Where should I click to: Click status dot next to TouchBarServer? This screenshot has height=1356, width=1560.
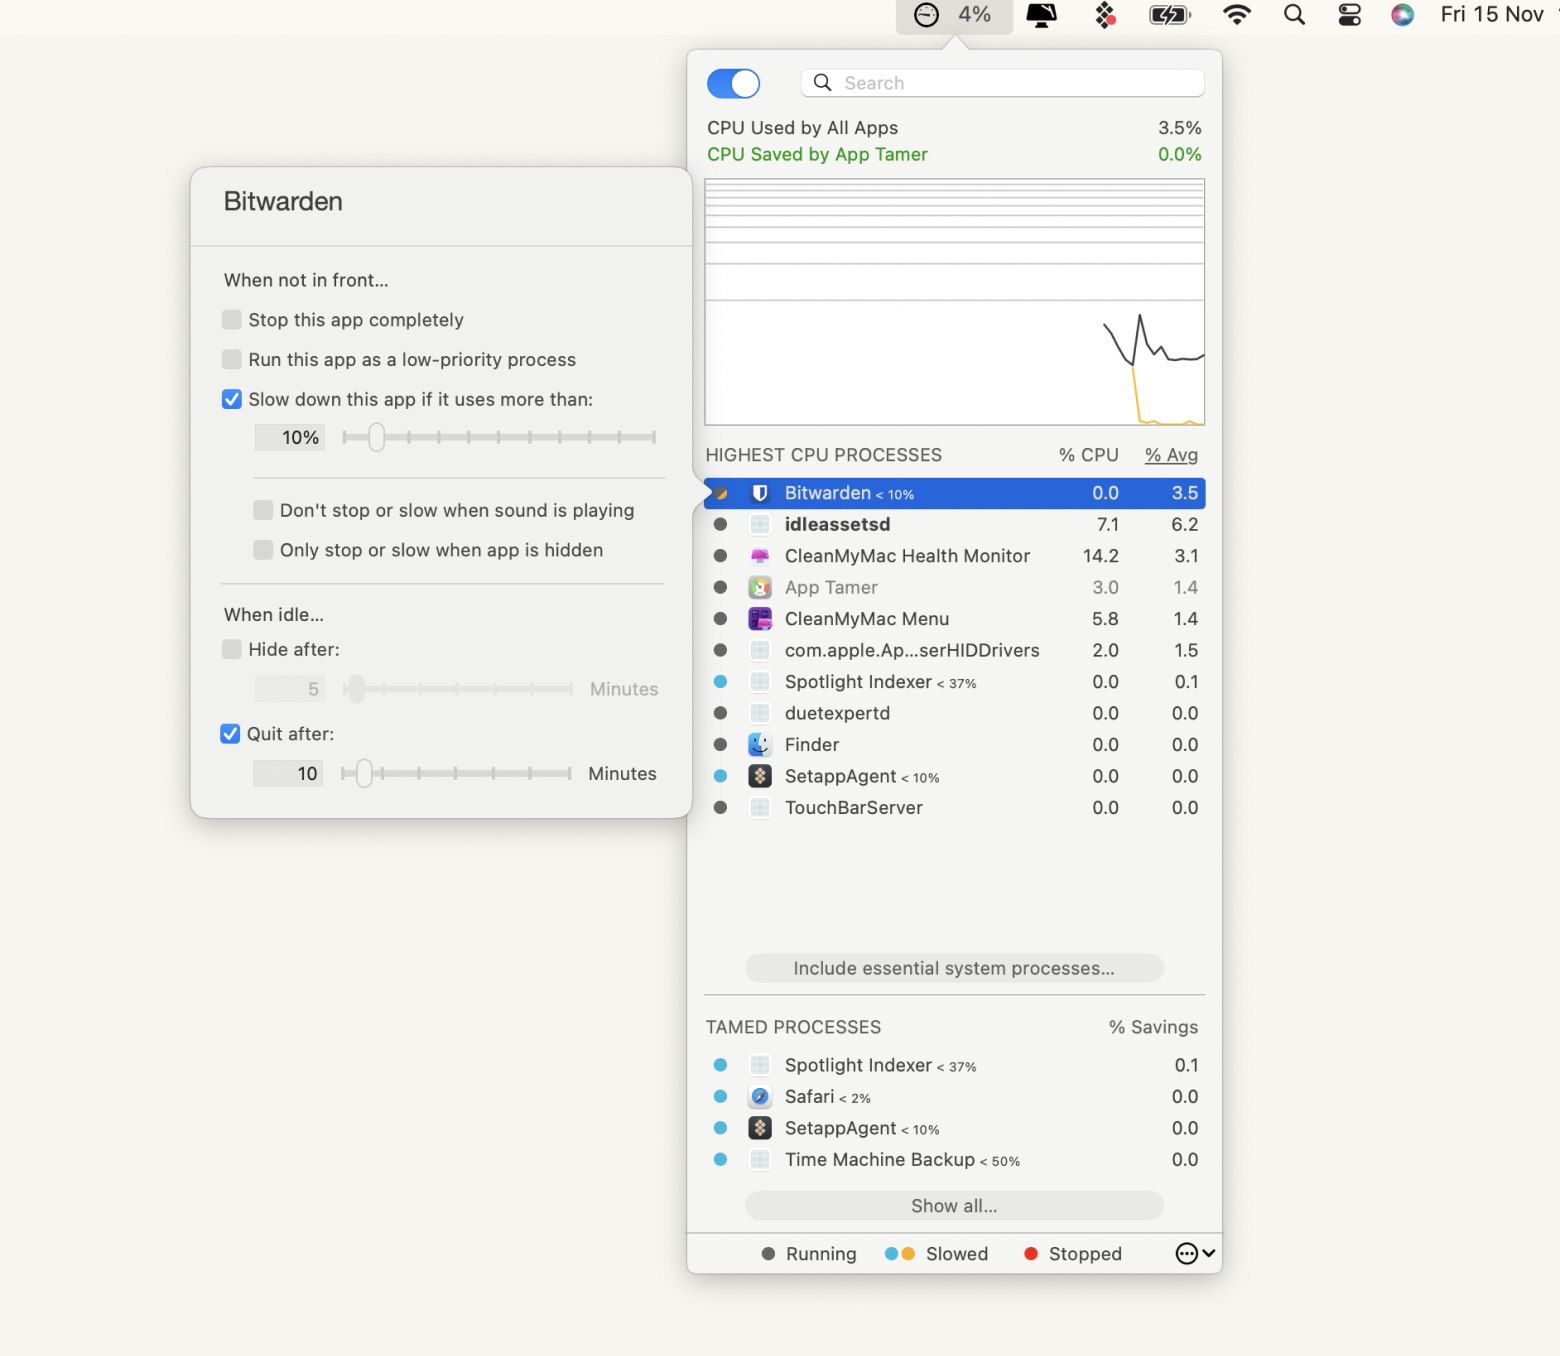720,808
